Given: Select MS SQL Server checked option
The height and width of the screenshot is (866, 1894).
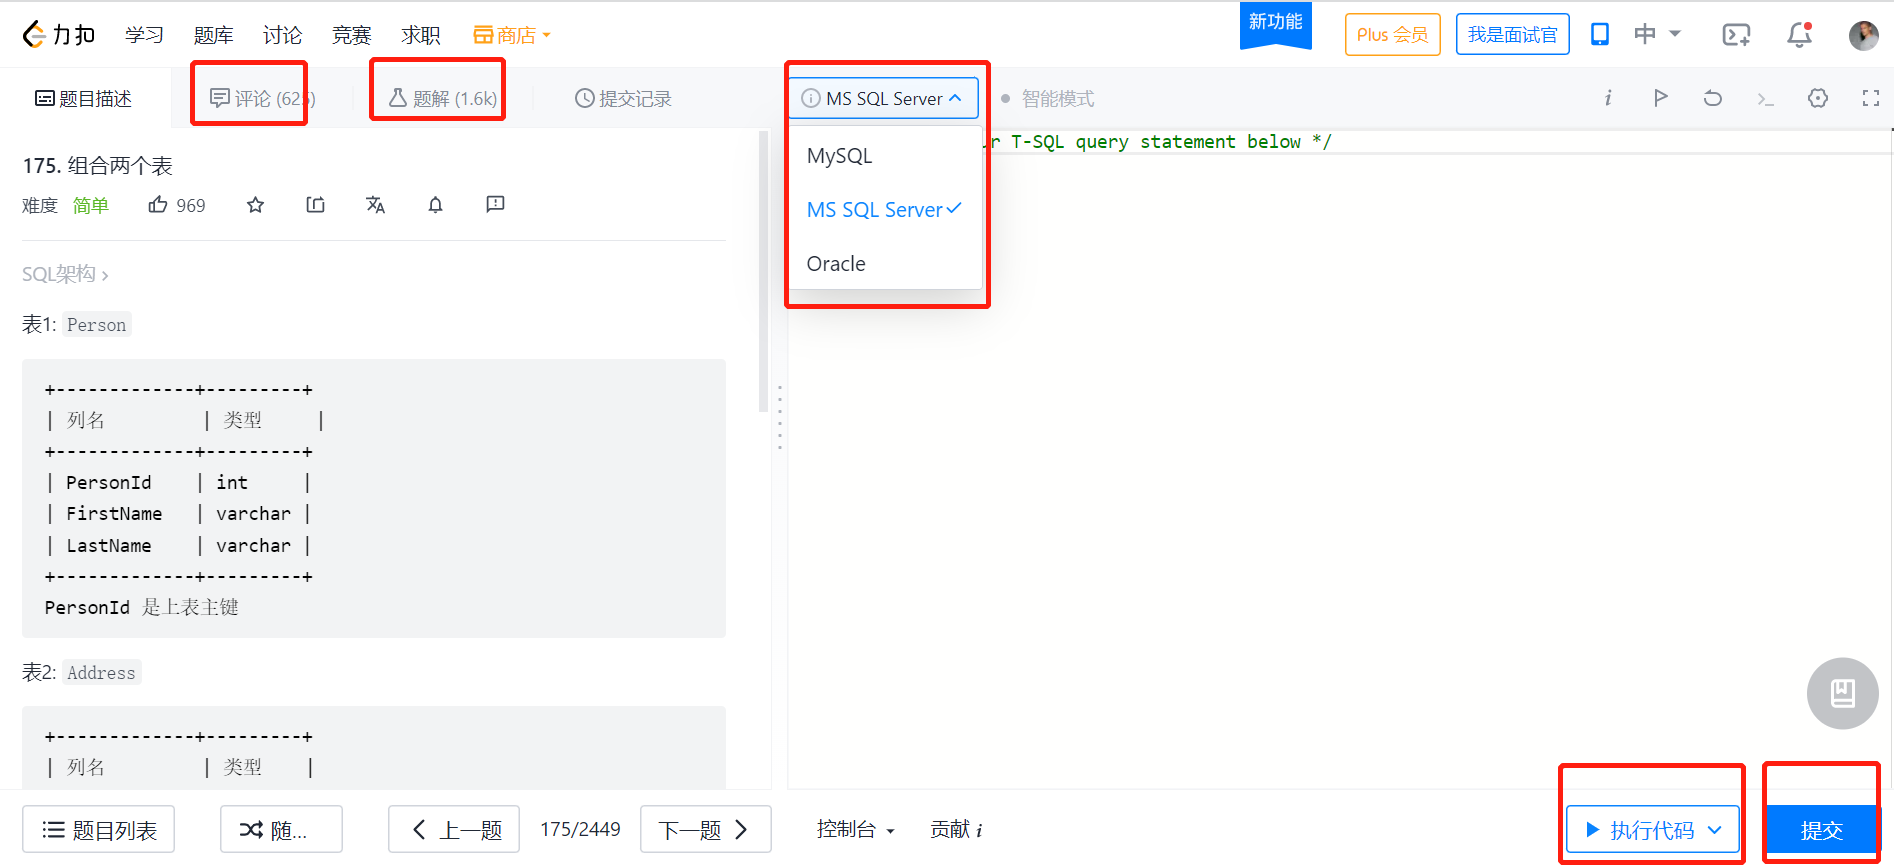Looking at the screenshot, I should pyautogui.click(x=885, y=210).
